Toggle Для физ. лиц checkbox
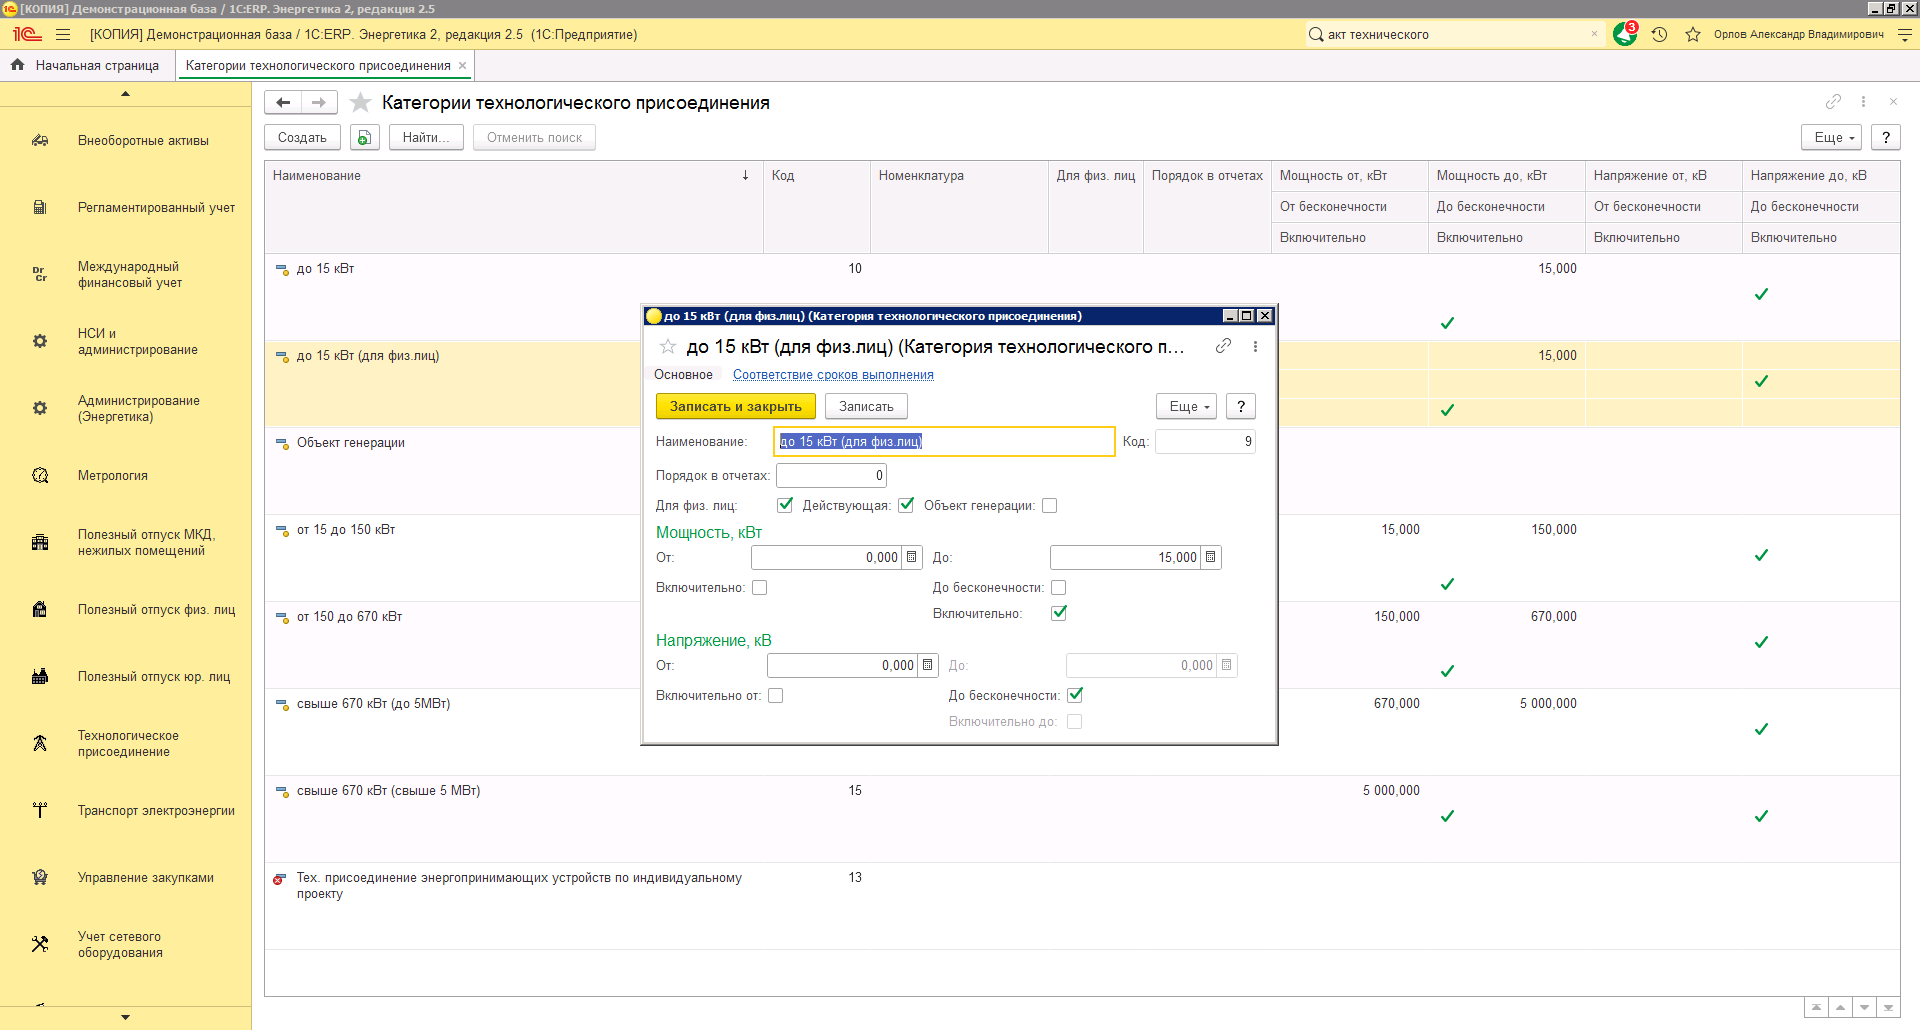 pos(785,505)
